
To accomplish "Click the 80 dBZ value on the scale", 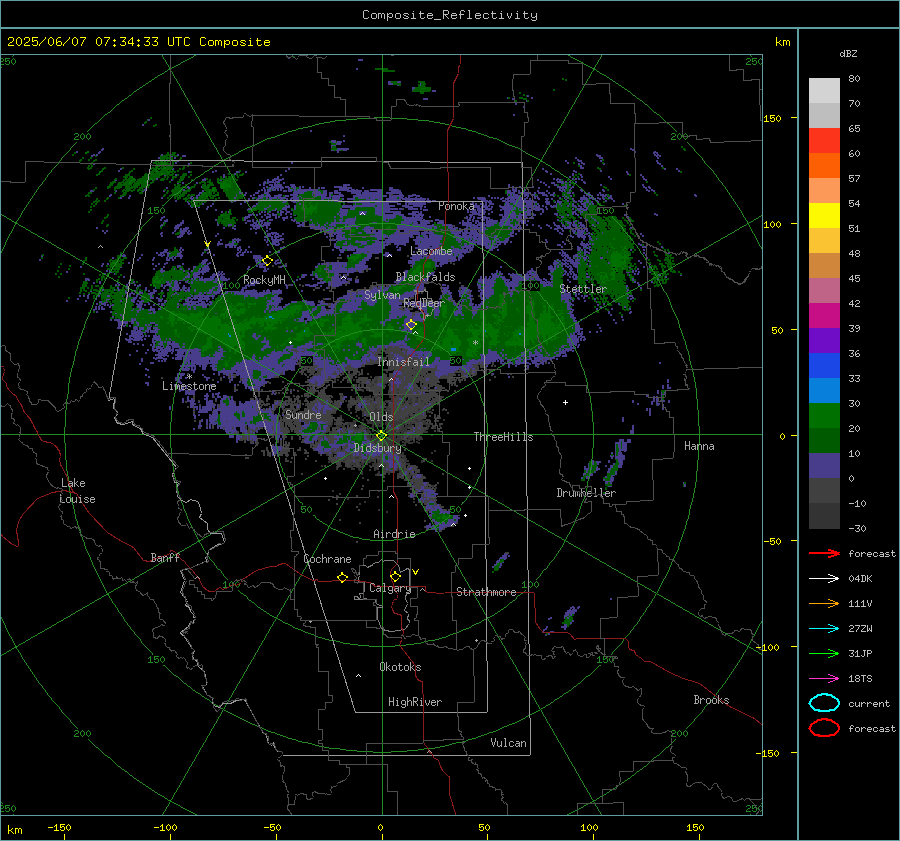I will 854,79.
